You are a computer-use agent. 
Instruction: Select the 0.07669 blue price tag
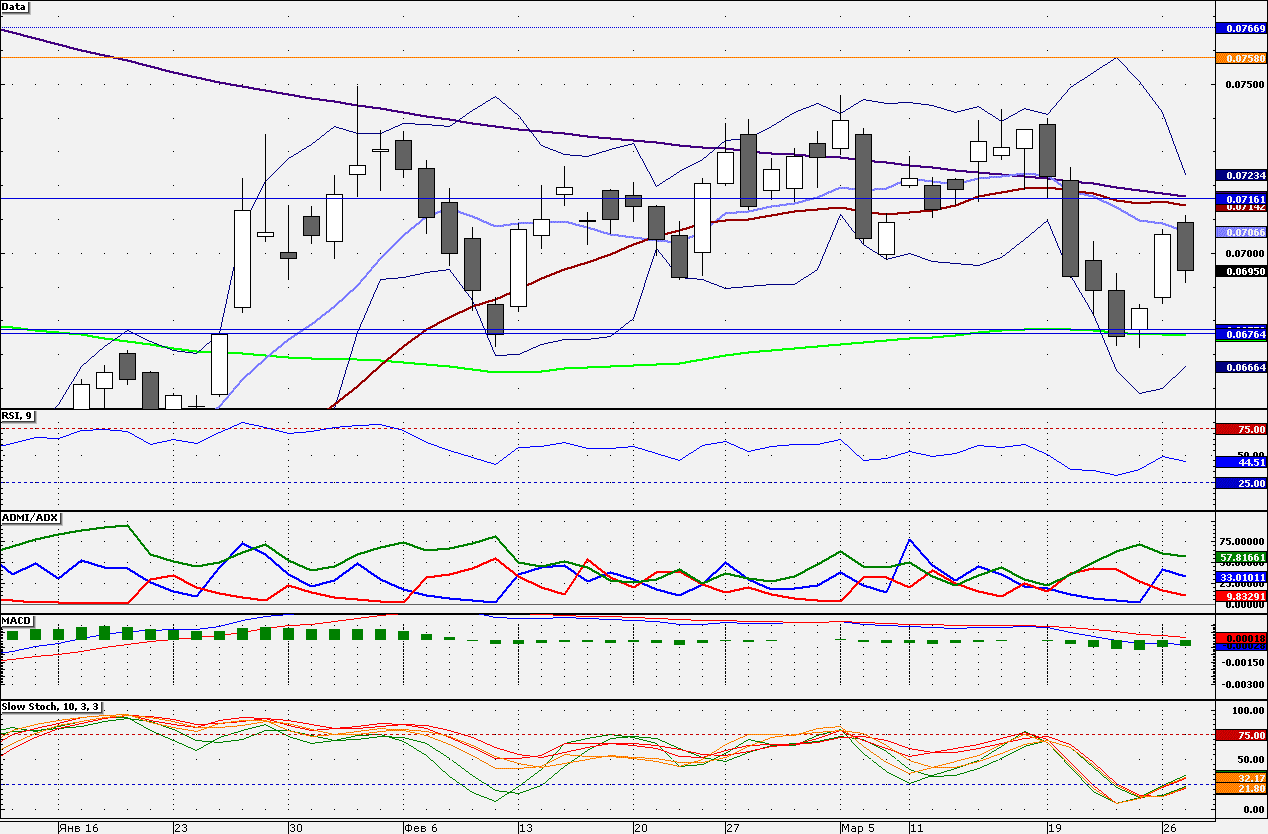point(1241,28)
